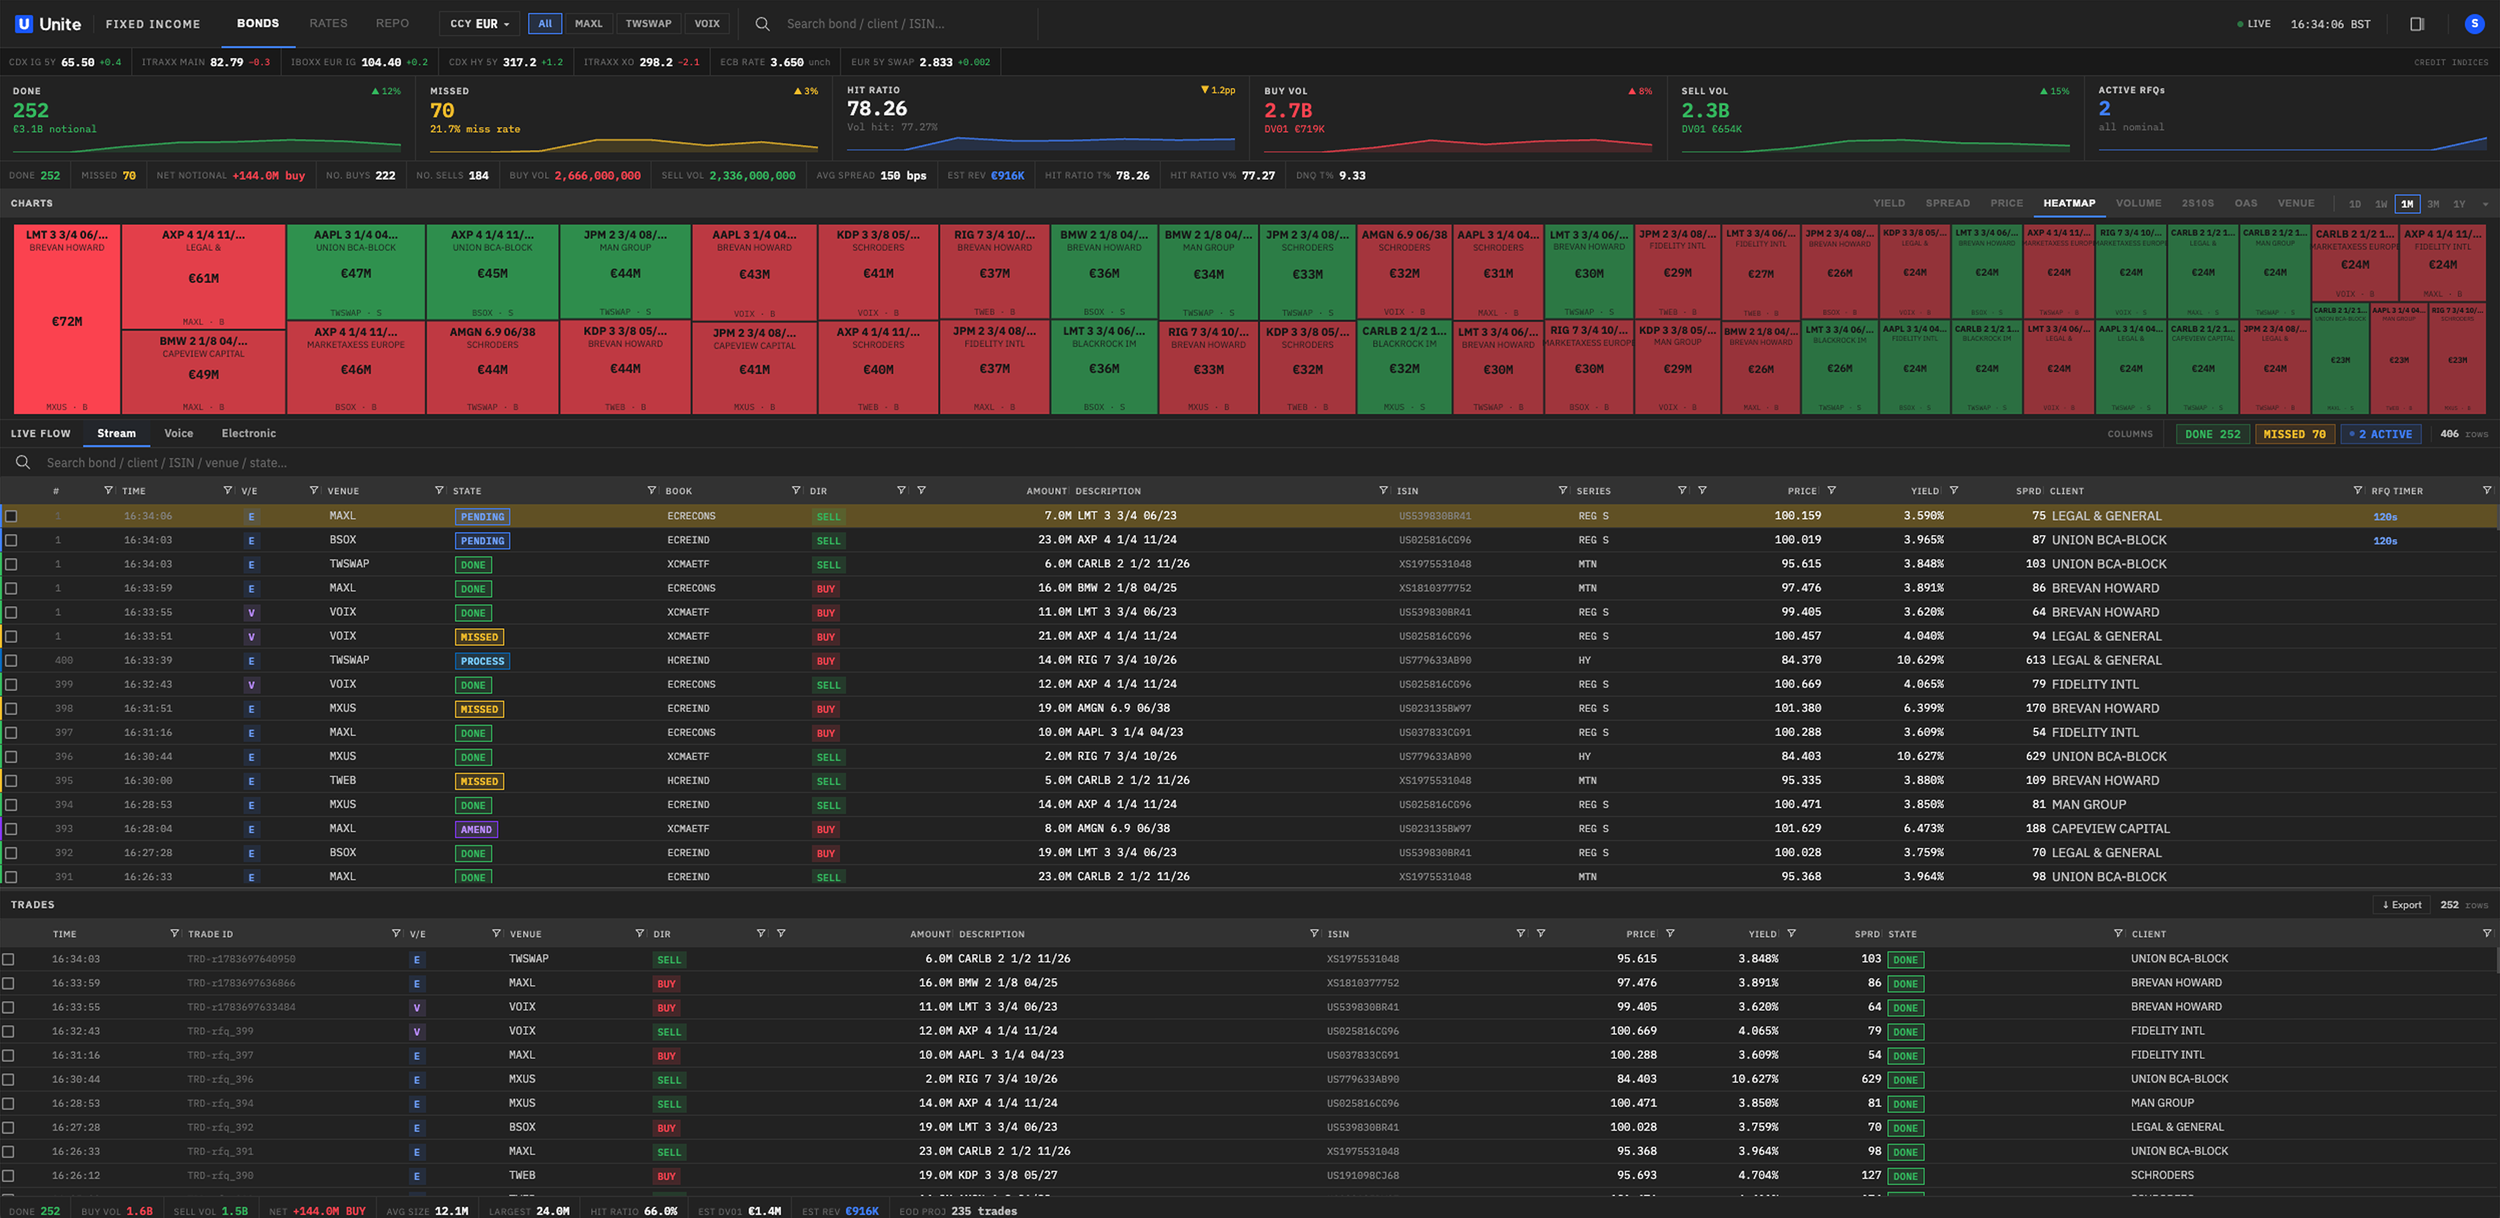Check trade TRD-rfq_390 row checkbox
Image resolution: width=2500 pixels, height=1218 pixels.
coord(8,1176)
